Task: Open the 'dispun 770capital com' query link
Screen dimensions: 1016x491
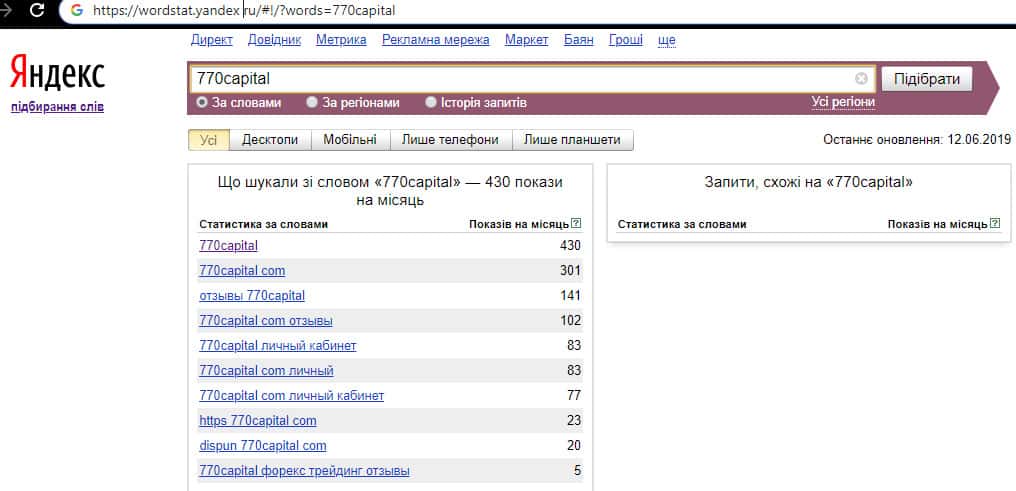Action: pos(263,446)
